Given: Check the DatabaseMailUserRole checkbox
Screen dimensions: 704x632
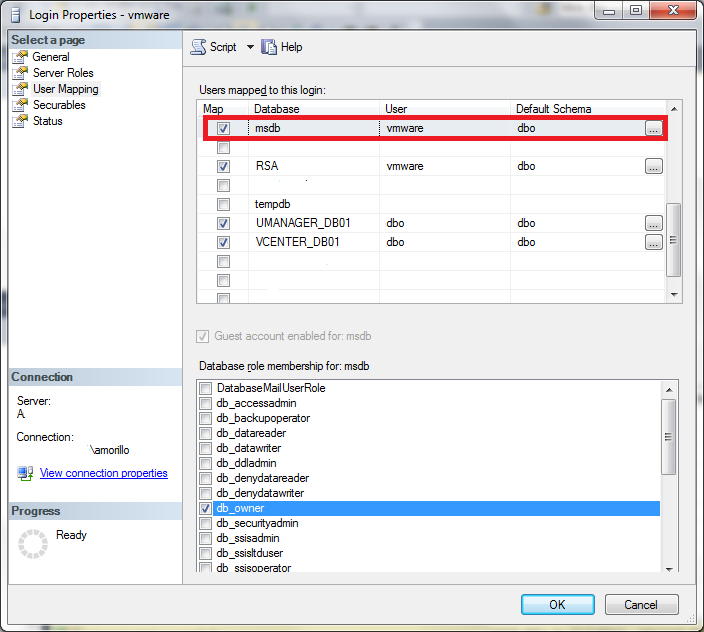Looking at the screenshot, I should [x=206, y=388].
